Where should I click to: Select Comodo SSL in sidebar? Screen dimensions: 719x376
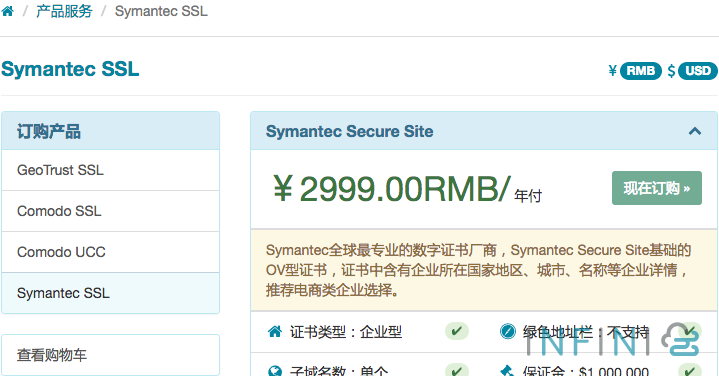111,211
